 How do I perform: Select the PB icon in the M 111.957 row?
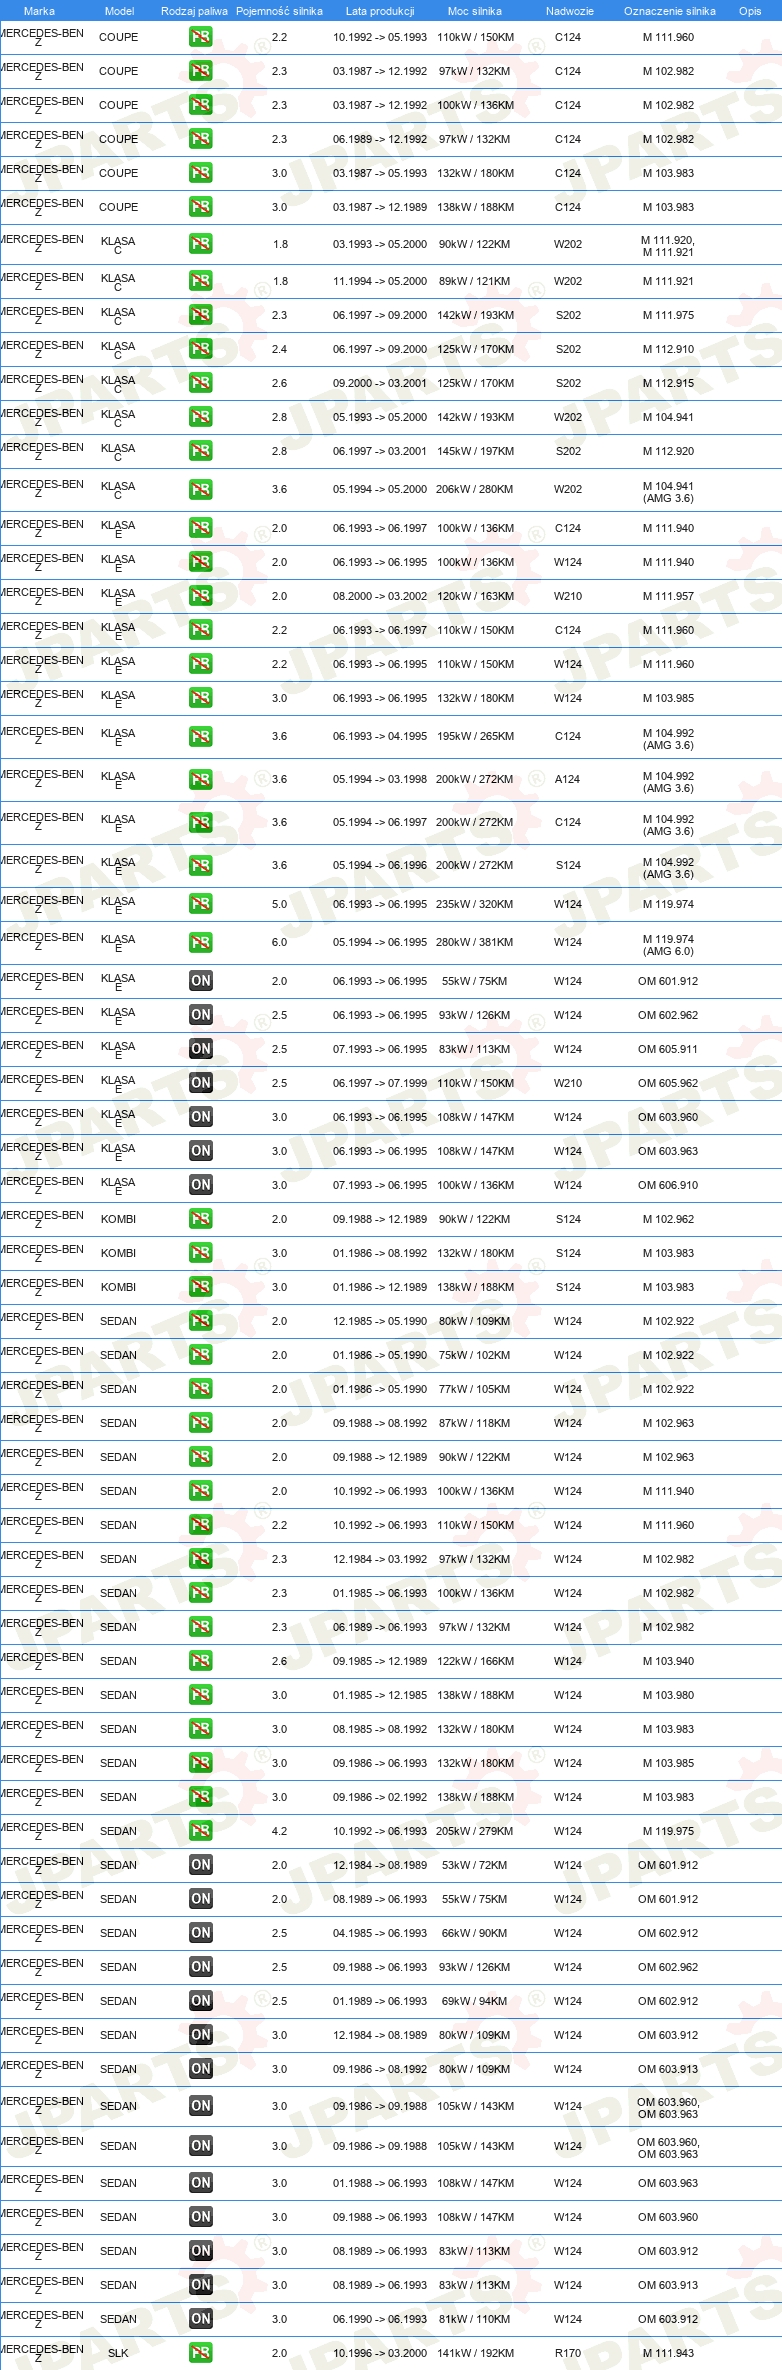click(201, 596)
